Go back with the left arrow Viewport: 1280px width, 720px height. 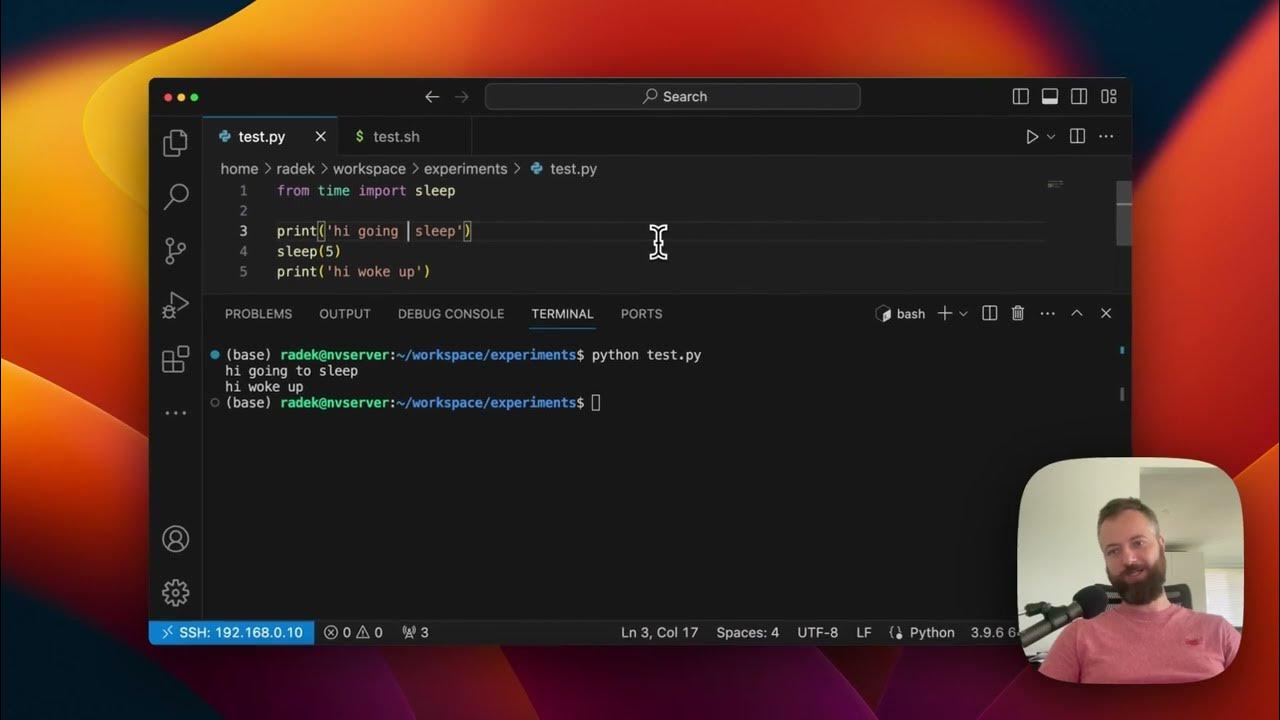[432, 97]
